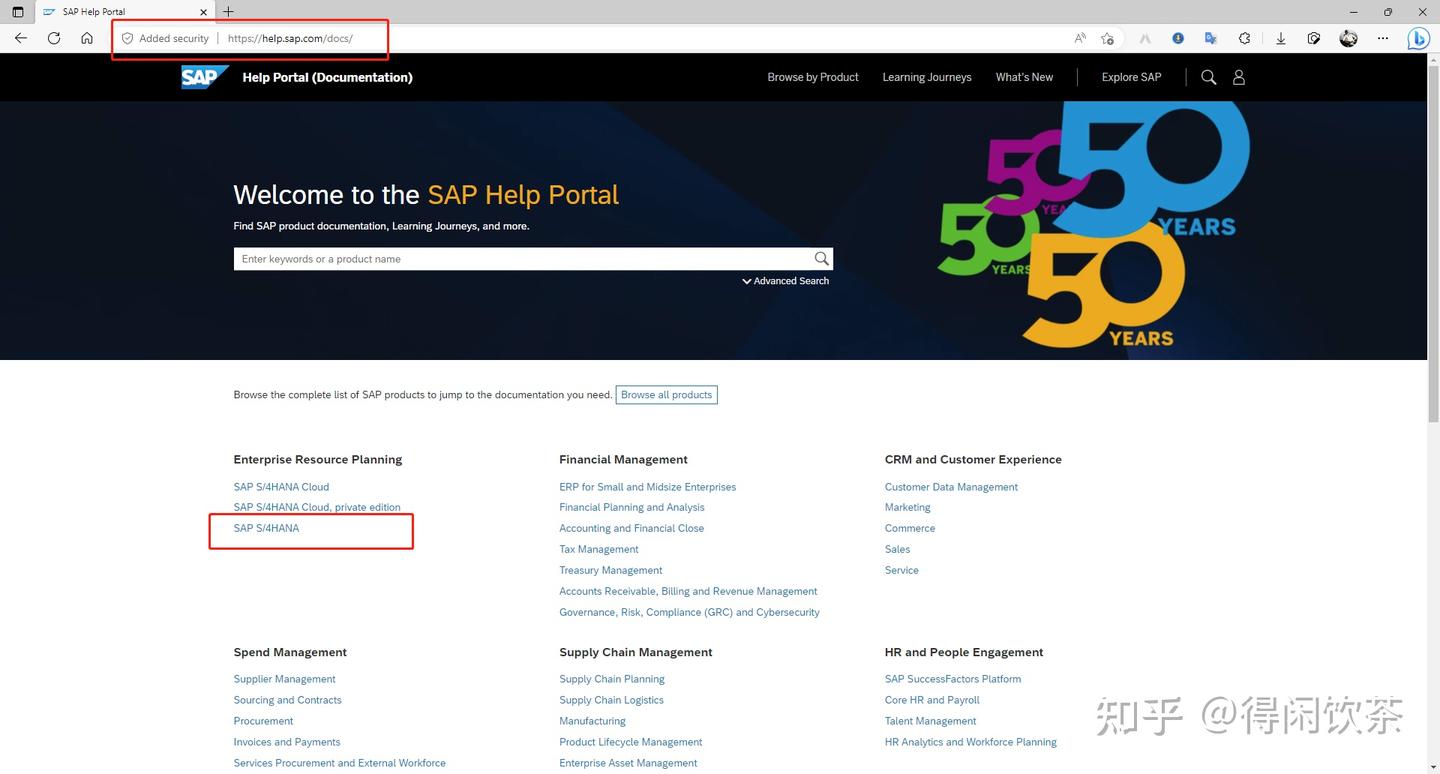Launch Bing Chat from the browser toolbar
Viewport: 1440px width, 774px height.
point(1417,38)
